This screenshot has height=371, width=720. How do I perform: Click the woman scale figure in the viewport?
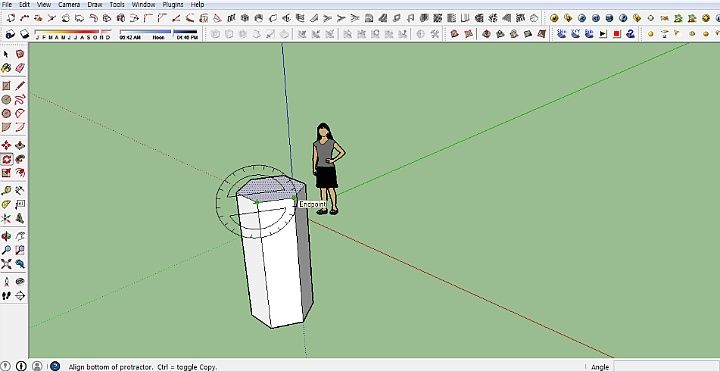point(327,169)
